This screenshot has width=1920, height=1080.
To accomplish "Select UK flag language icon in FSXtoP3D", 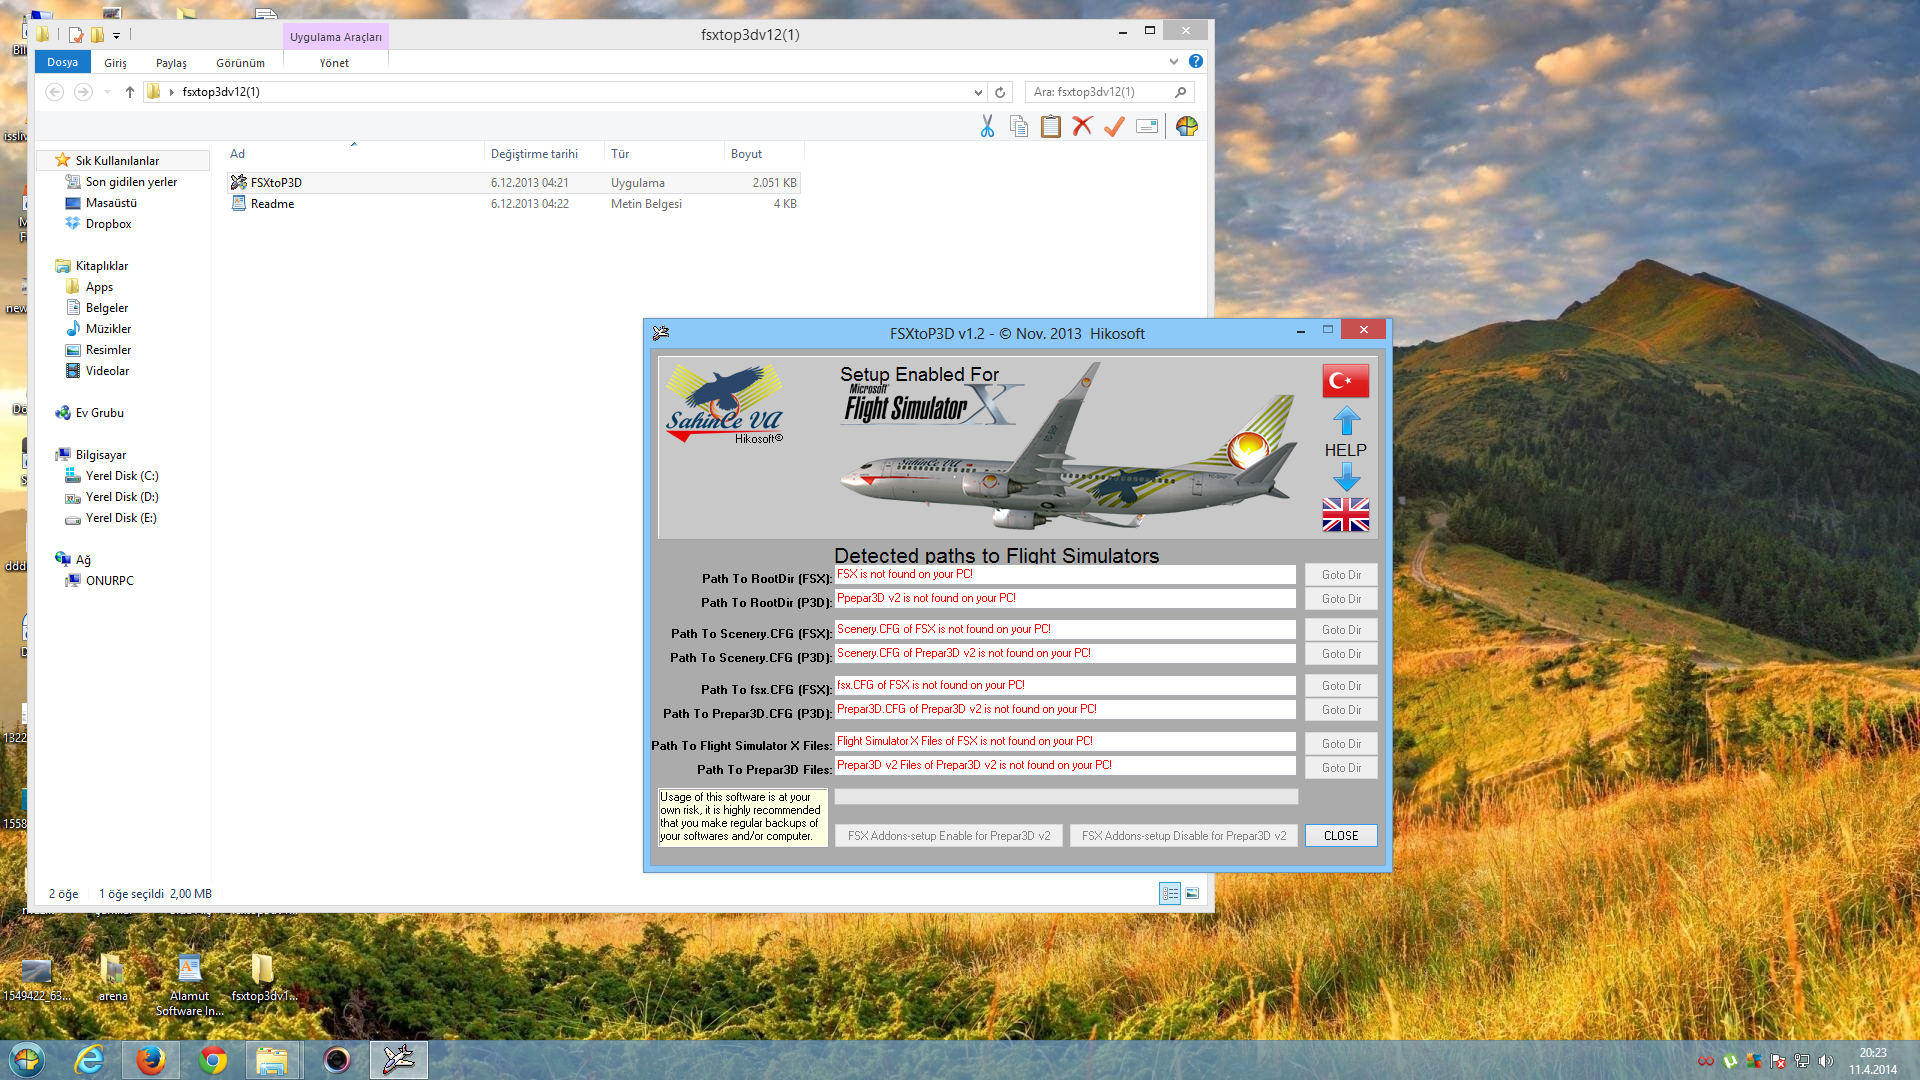I will pyautogui.click(x=1345, y=515).
